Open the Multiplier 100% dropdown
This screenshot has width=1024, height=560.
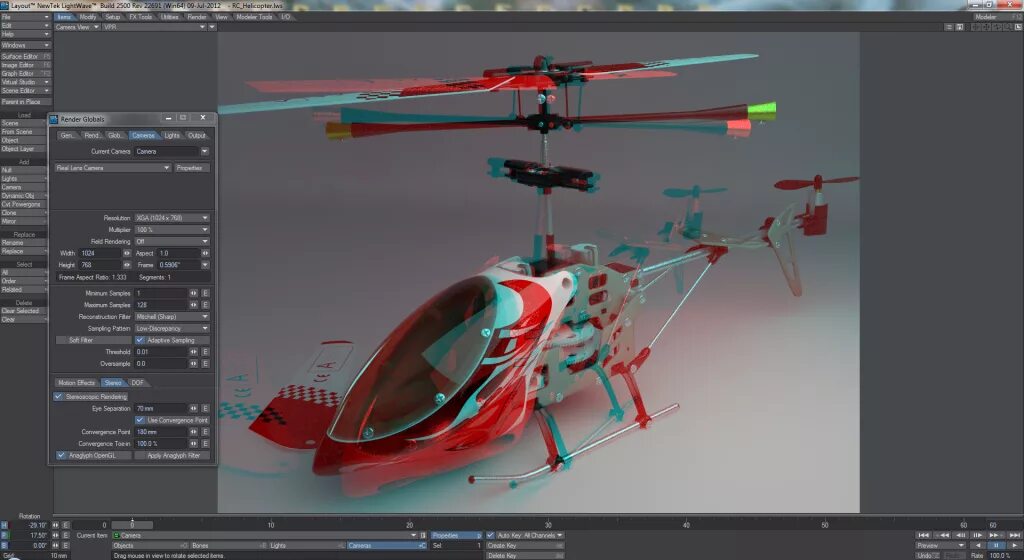click(x=172, y=230)
